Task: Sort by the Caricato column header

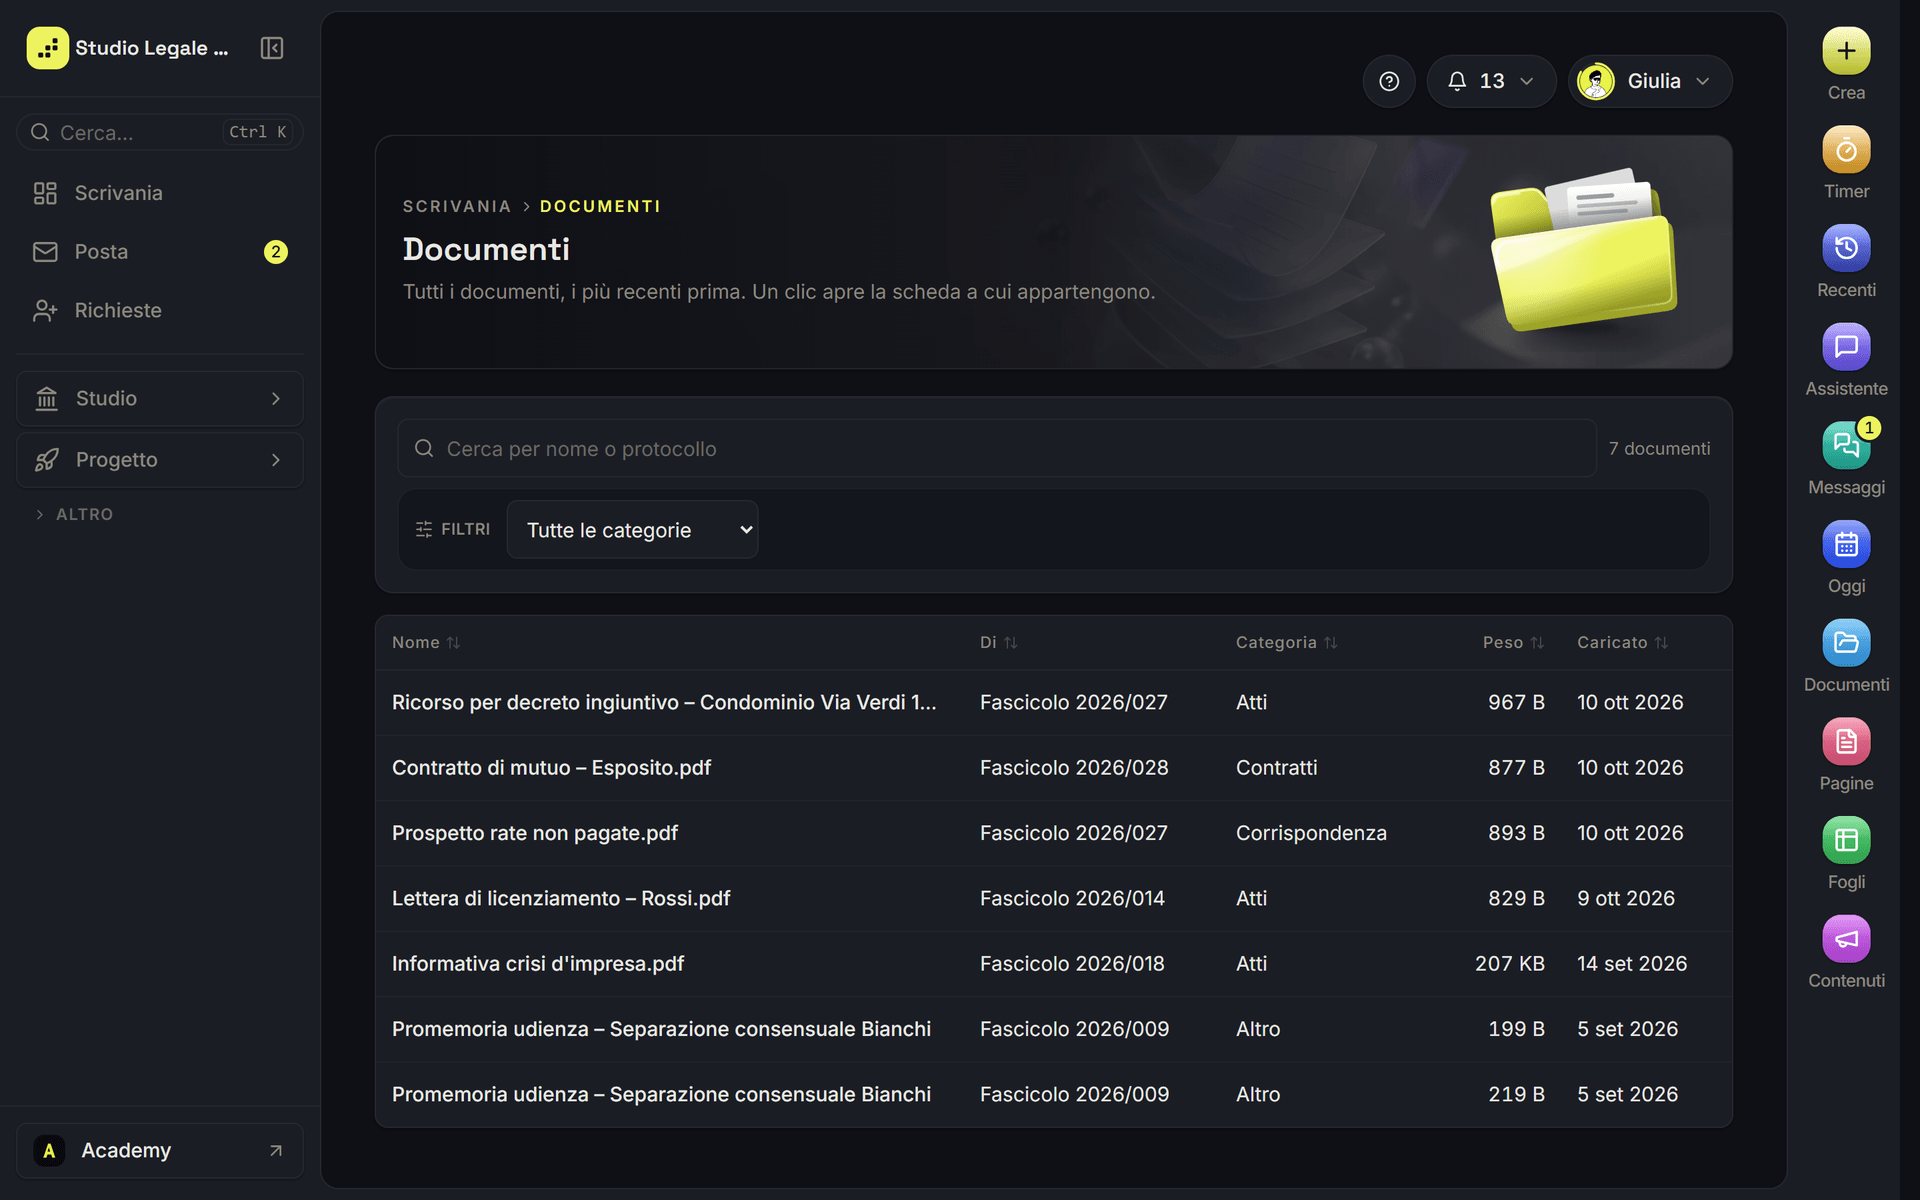Action: click(1622, 642)
